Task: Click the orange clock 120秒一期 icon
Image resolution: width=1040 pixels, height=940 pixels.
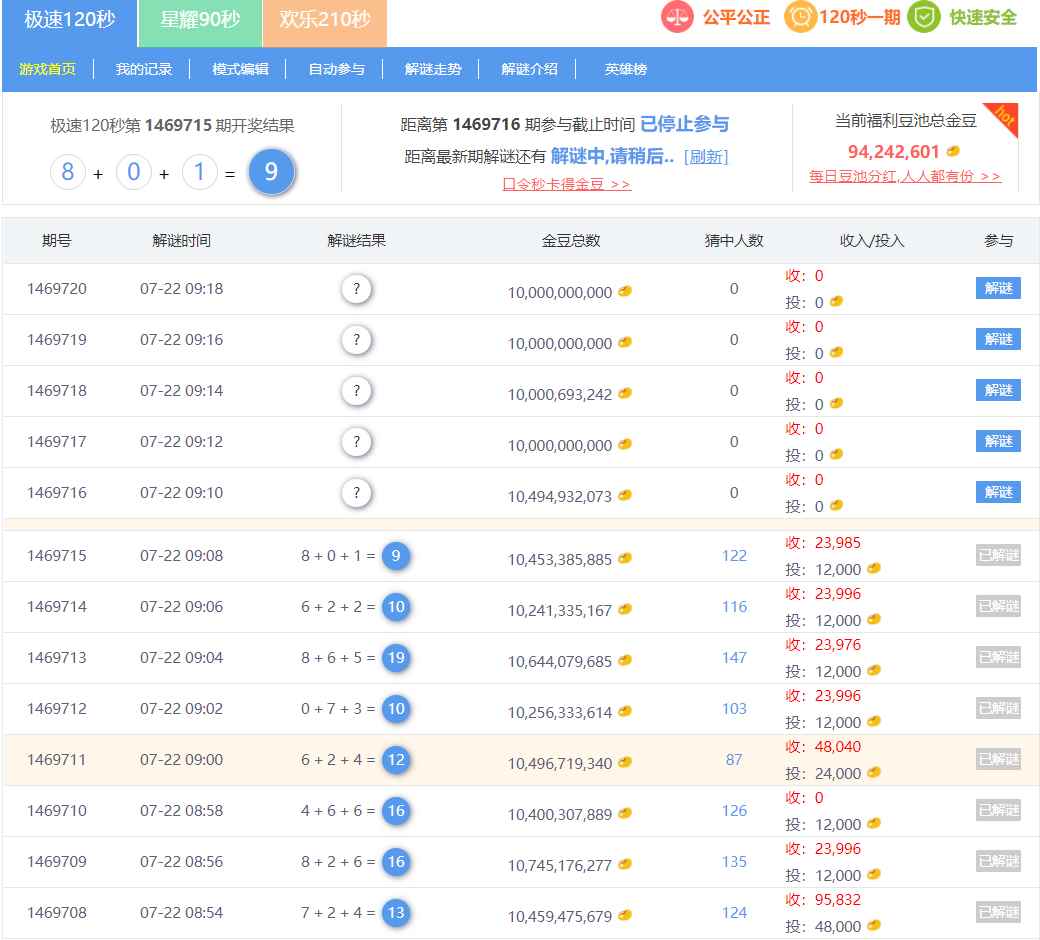Action: click(x=800, y=17)
